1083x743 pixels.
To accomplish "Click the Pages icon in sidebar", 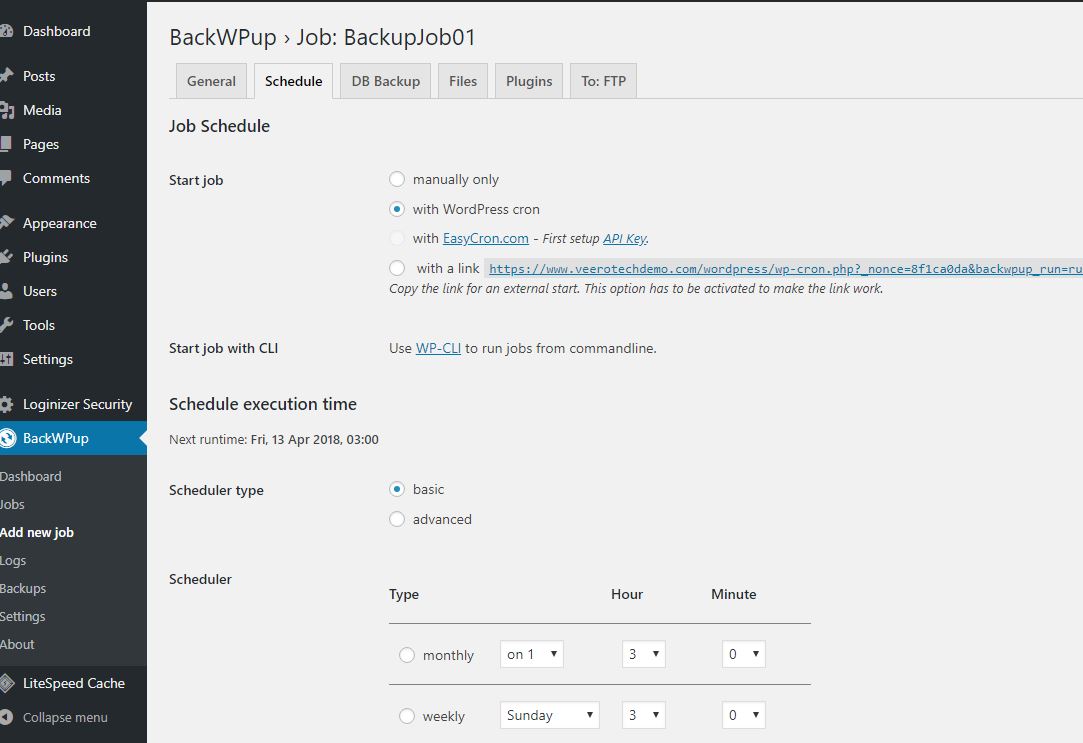I will pyautogui.click(x=6, y=144).
